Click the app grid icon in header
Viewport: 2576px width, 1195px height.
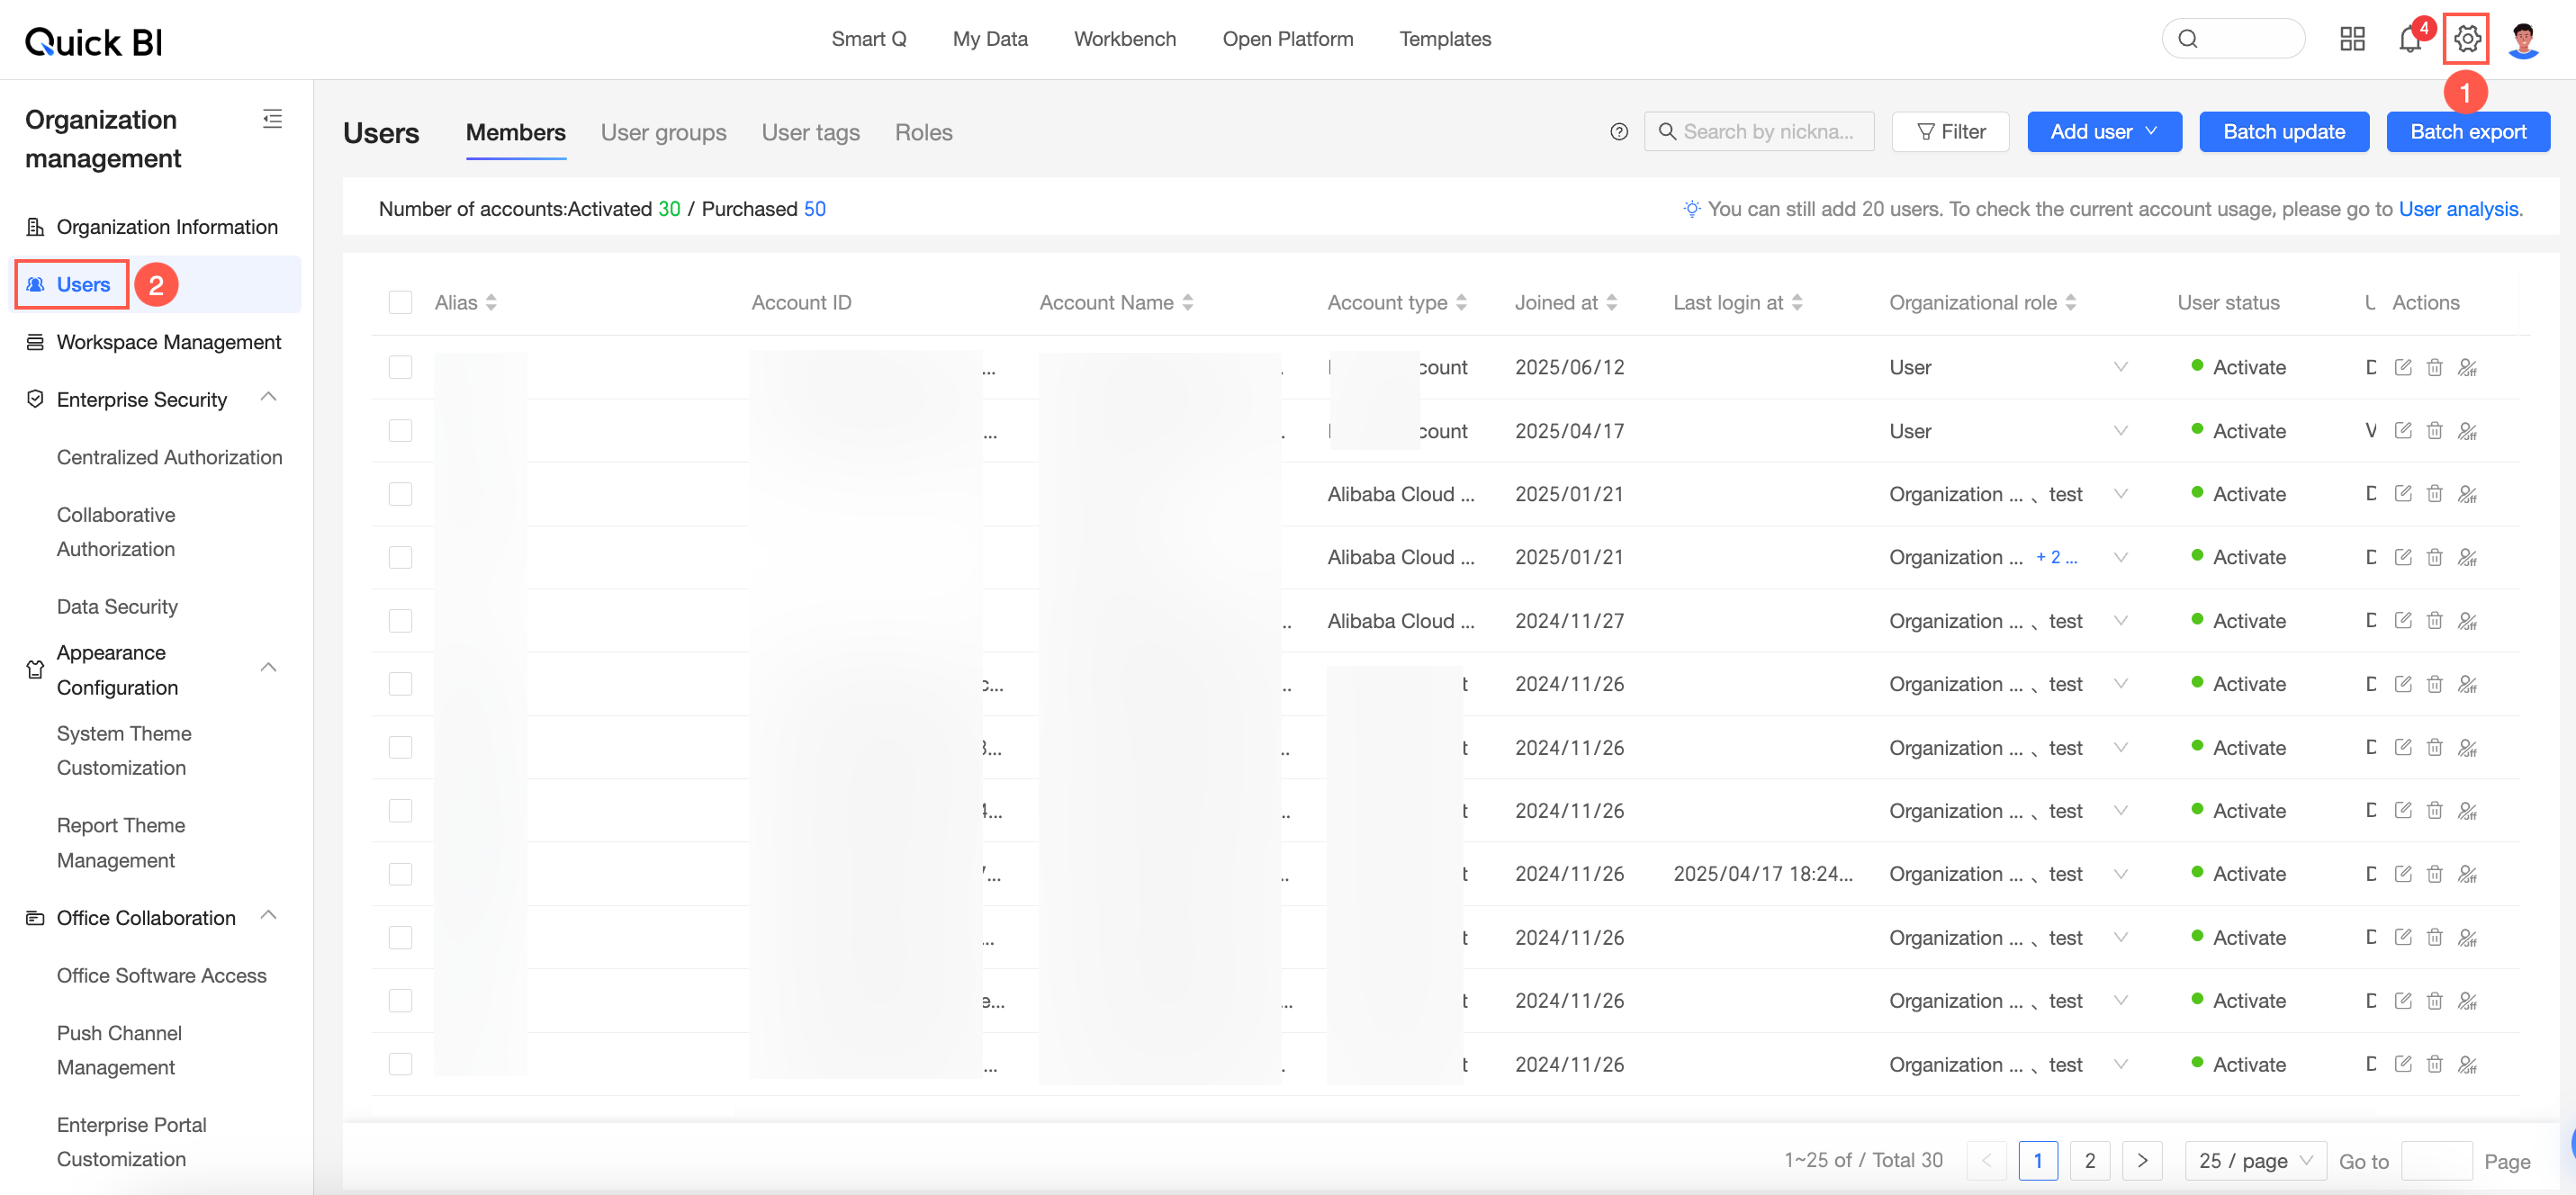(2352, 39)
